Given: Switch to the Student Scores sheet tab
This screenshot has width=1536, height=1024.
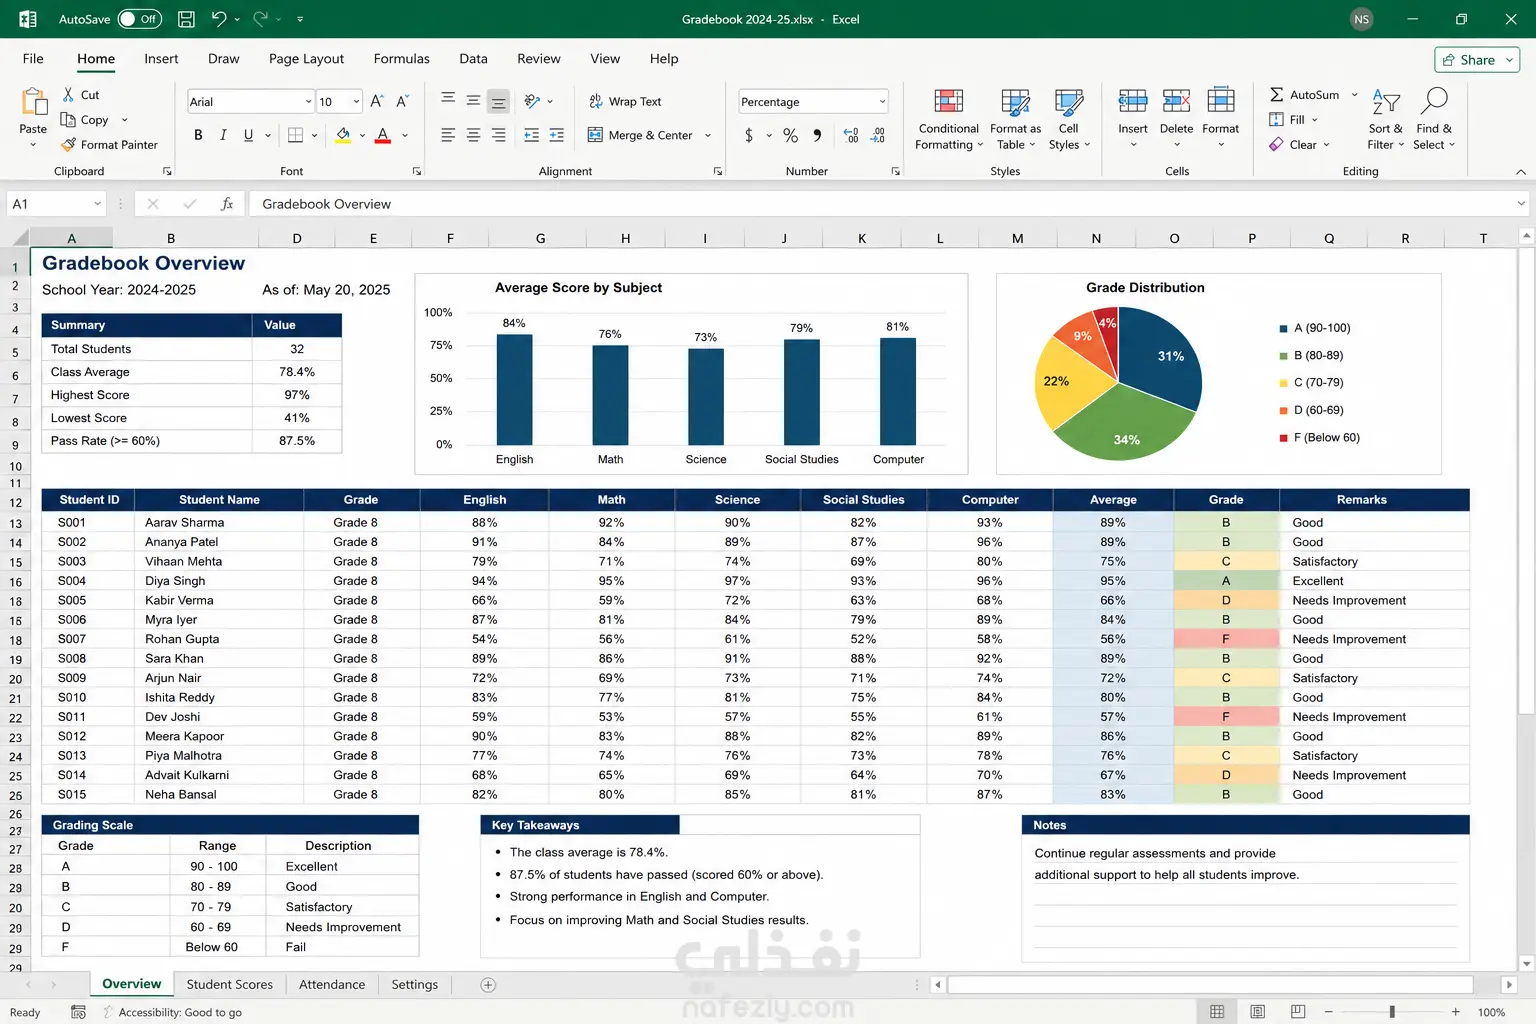Looking at the screenshot, I should click(229, 985).
